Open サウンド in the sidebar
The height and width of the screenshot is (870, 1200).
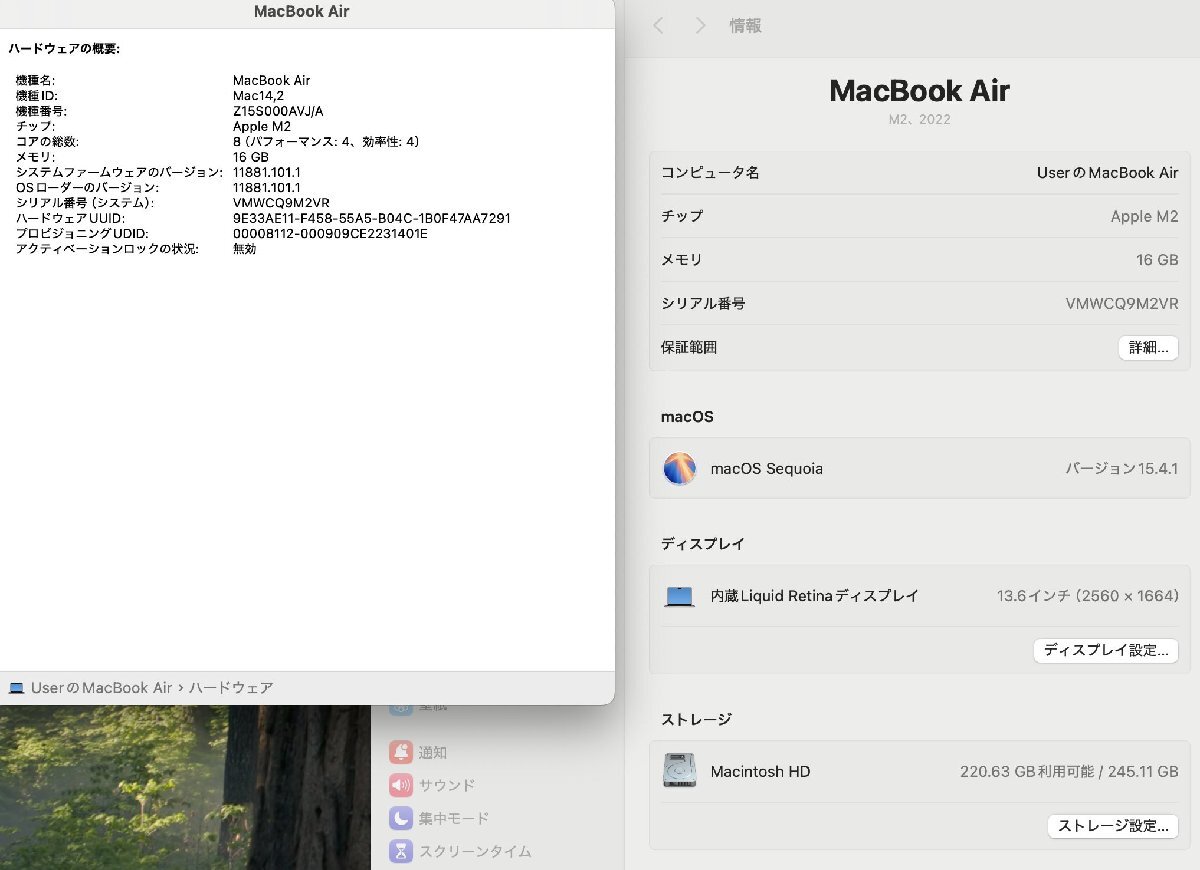click(432, 785)
